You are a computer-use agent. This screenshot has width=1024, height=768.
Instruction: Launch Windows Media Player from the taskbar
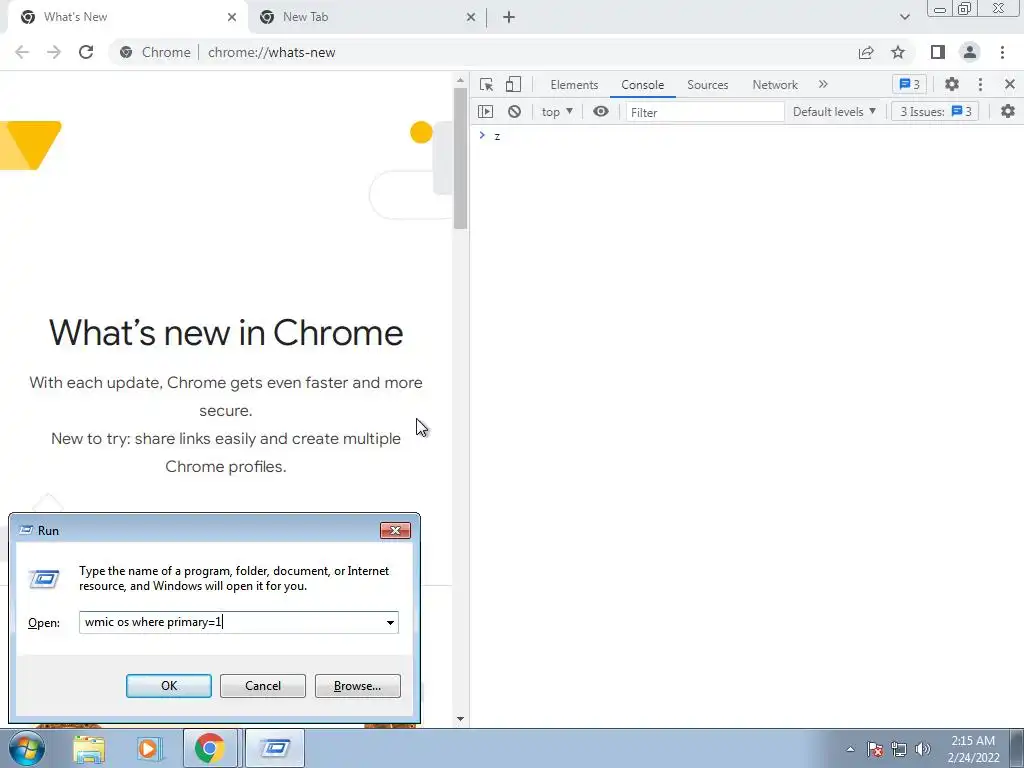point(149,748)
